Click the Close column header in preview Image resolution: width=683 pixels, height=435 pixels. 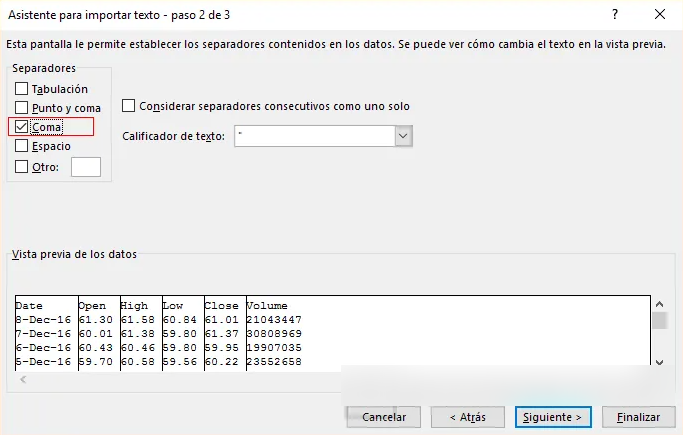click(222, 306)
